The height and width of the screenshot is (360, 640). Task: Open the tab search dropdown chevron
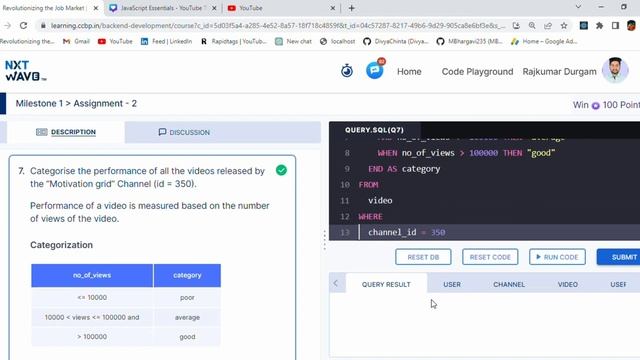coord(578,7)
